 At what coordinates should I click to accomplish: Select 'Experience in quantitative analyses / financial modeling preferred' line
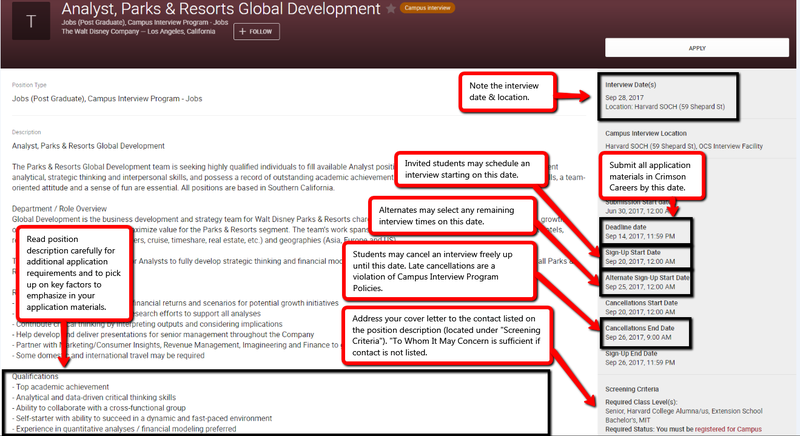(x=124, y=429)
